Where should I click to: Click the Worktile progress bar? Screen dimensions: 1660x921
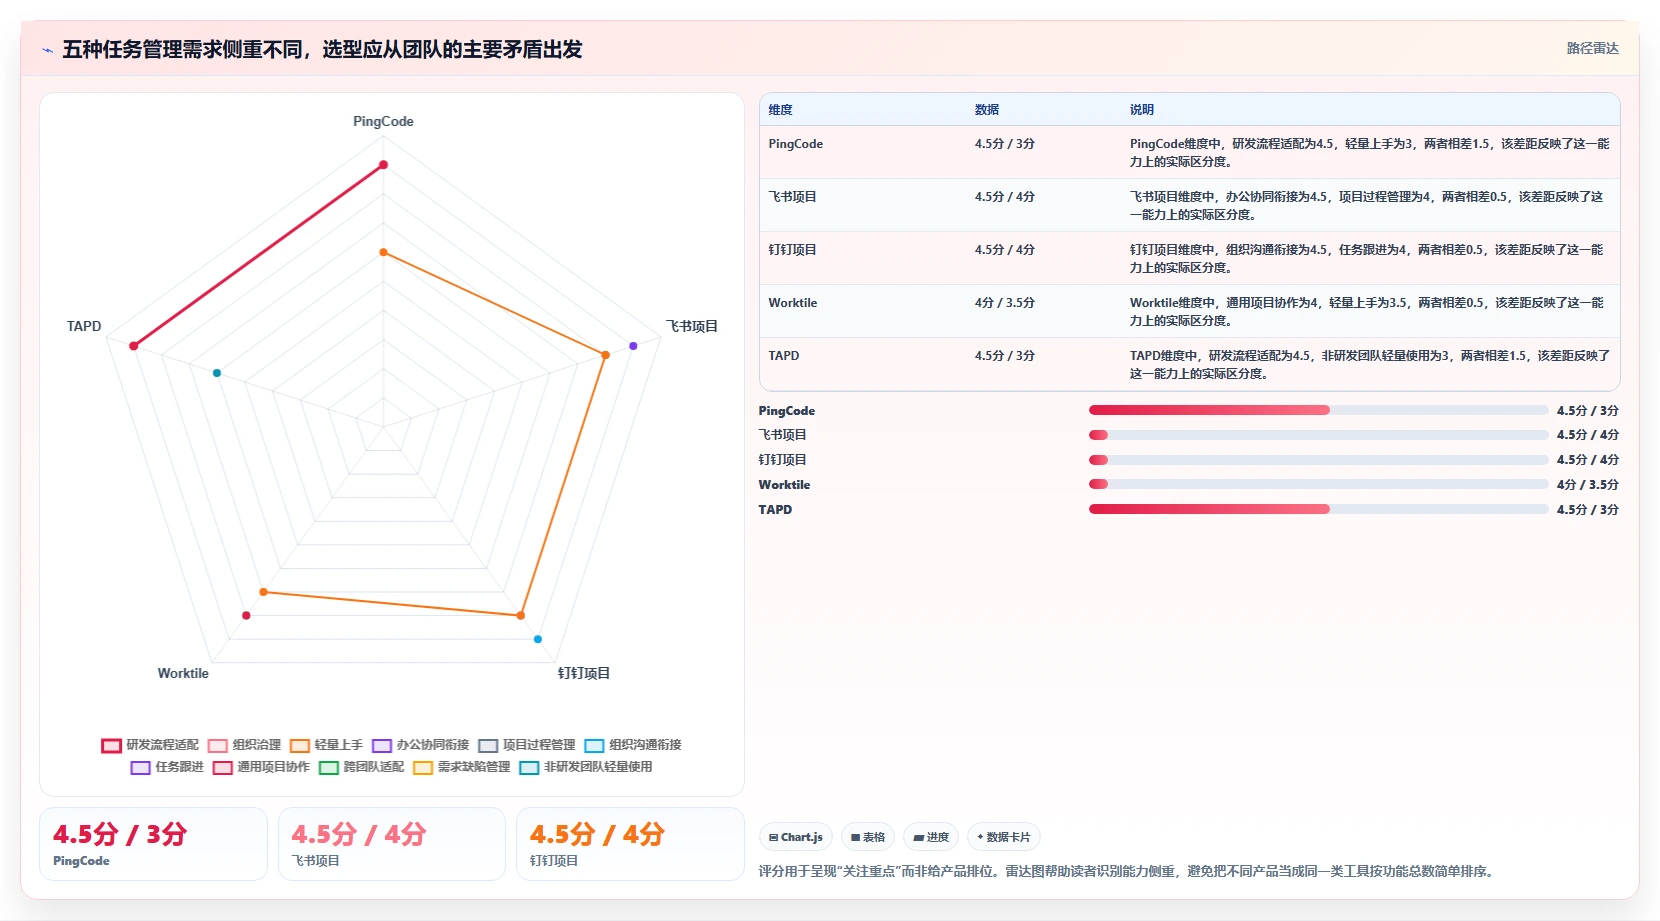pos(1318,484)
